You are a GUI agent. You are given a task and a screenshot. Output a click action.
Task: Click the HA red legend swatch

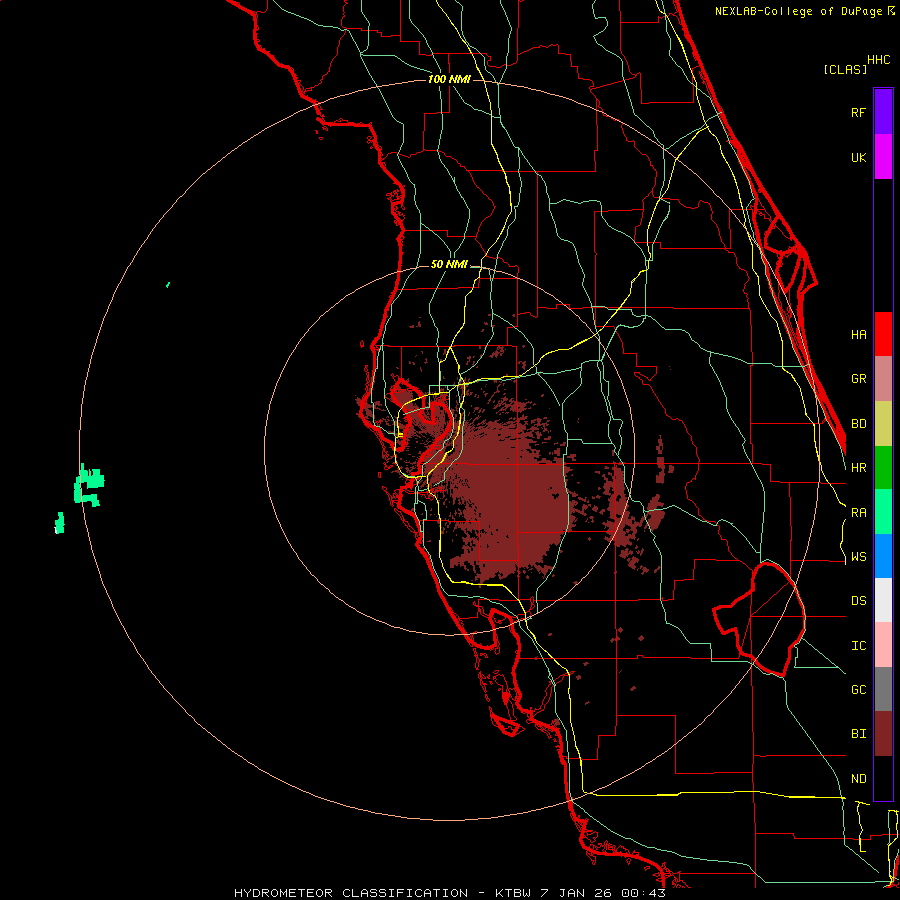click(x=883, y=334)
